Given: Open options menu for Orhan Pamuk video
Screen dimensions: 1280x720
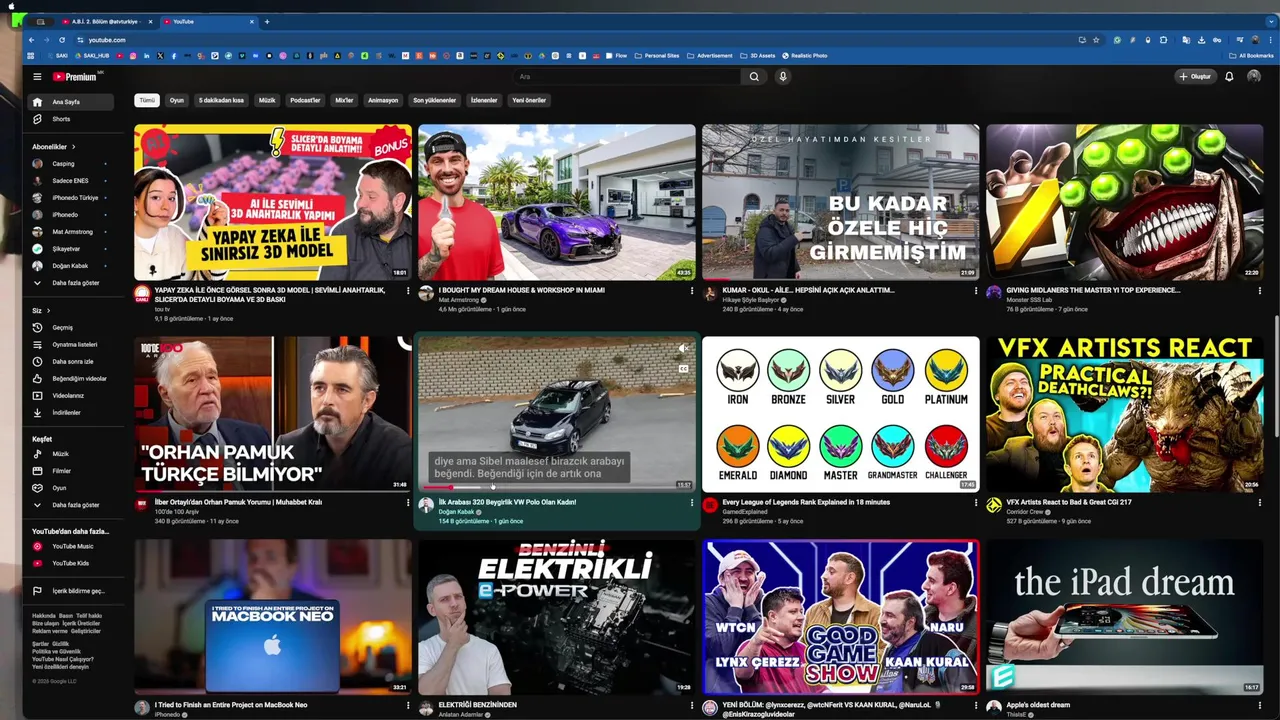Looking at the screenshot, I should tap(408, 503).
